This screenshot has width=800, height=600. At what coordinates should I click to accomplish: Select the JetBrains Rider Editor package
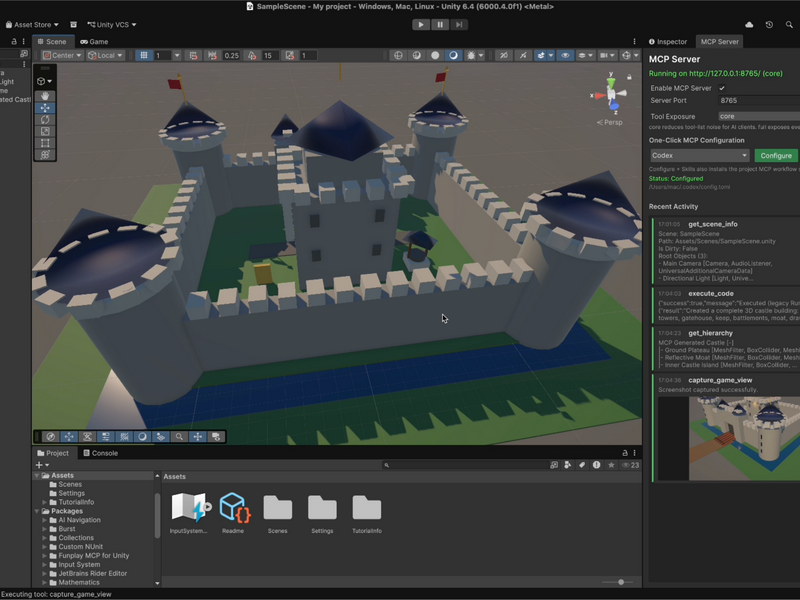tap(93, 573)
